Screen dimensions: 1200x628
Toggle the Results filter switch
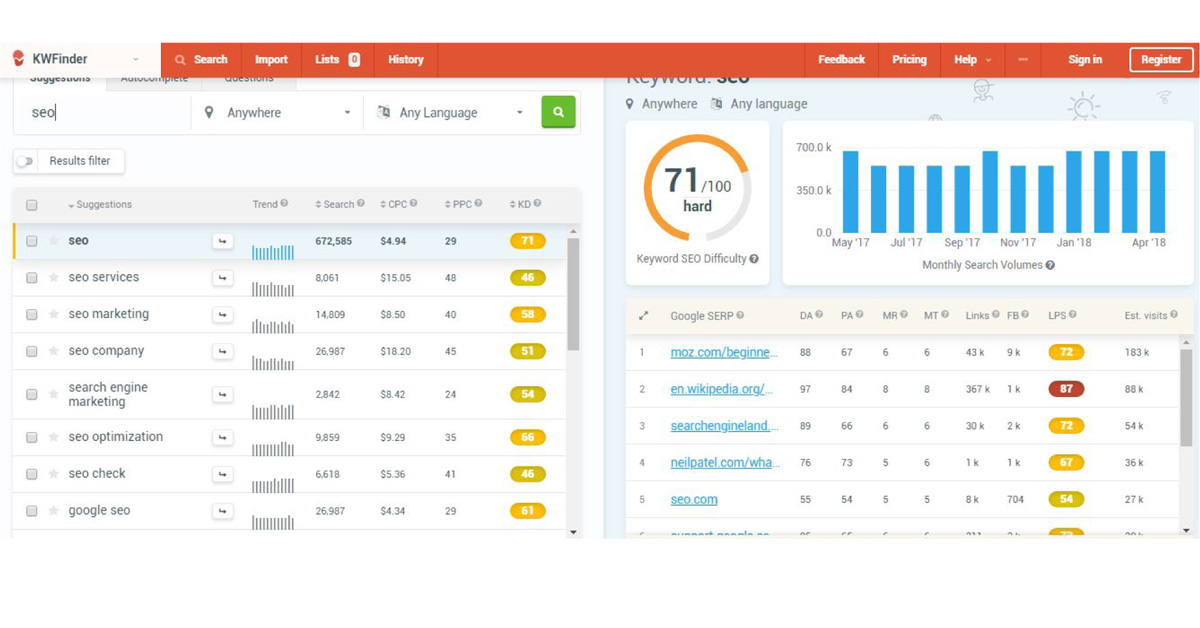(25, 161)
